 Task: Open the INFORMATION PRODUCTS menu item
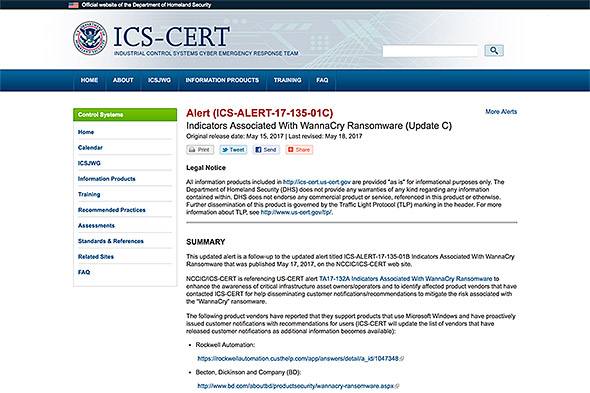222,80
